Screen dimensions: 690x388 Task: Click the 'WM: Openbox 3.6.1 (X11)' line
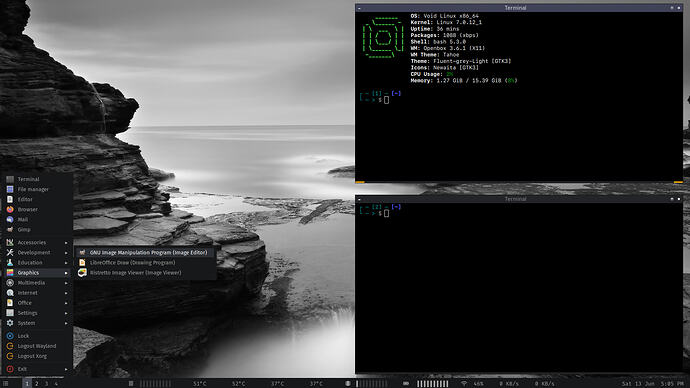coord(448,48)
